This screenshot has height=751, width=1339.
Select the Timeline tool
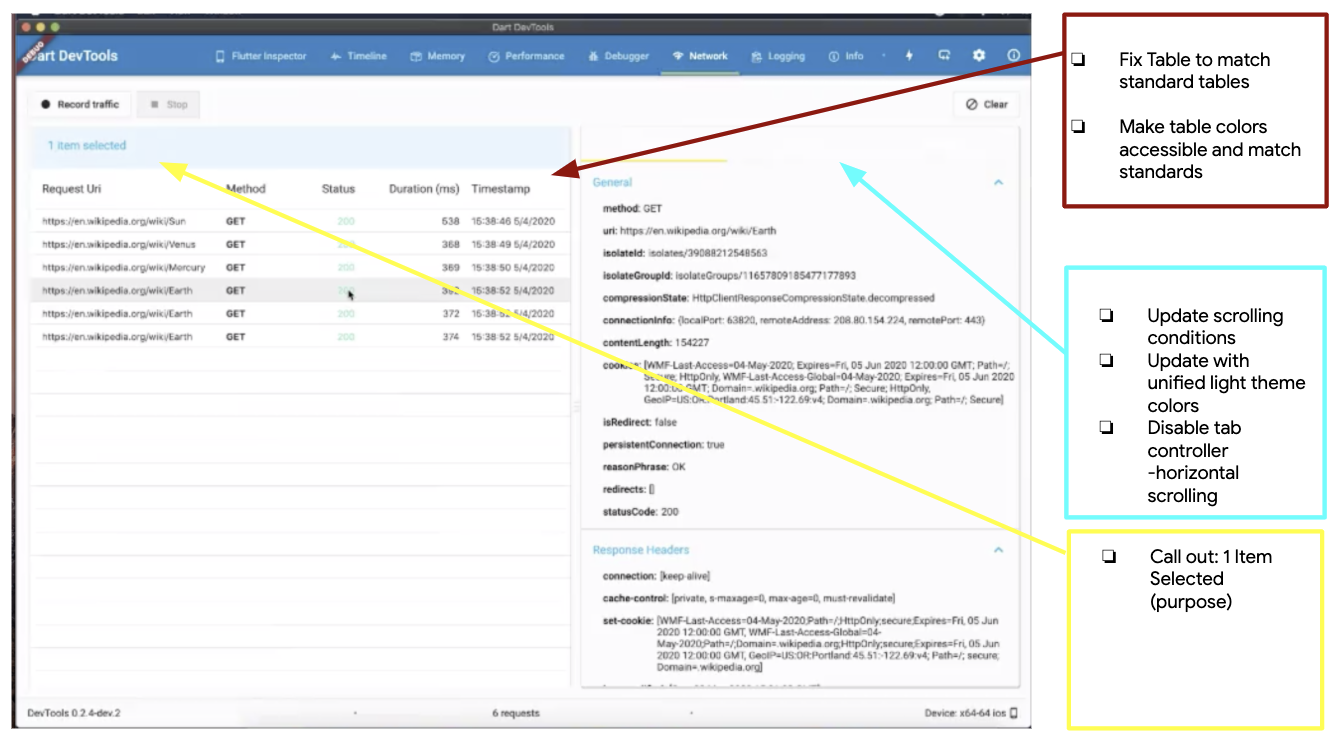[358, 56]
